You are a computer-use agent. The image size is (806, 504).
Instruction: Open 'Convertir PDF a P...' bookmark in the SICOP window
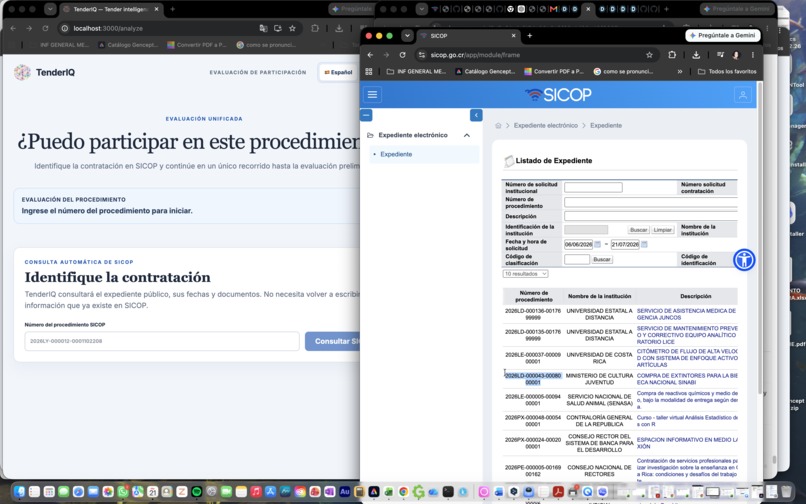tap(554, 71)
